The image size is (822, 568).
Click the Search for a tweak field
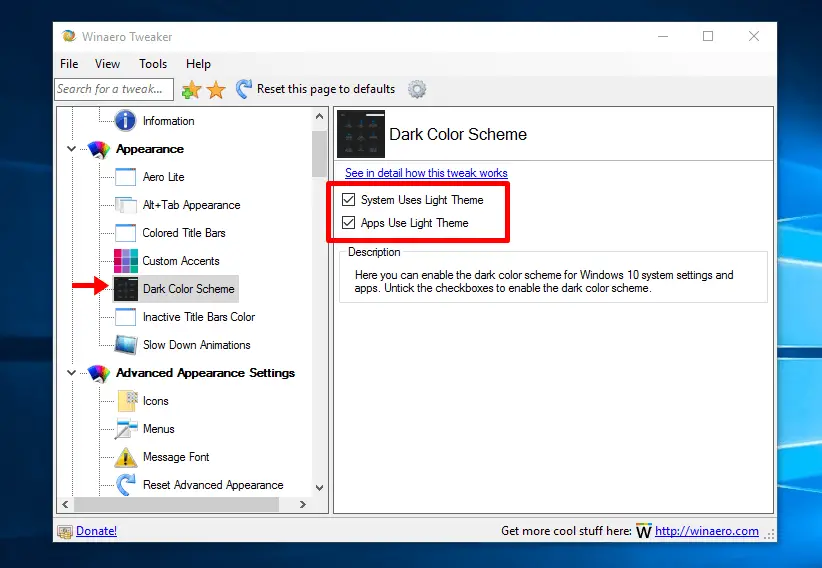114,89
